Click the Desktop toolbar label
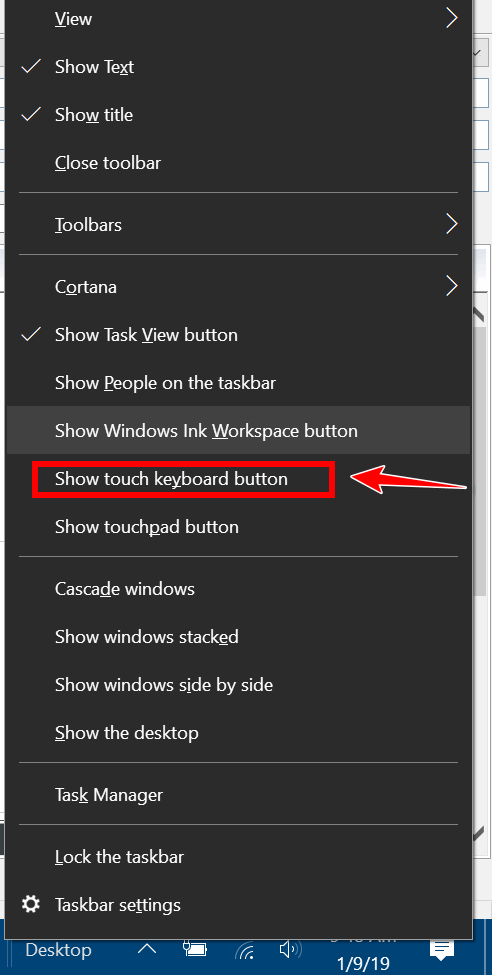Image resolution: width=492 pixels, height=975 pixels. coord(58,950)
